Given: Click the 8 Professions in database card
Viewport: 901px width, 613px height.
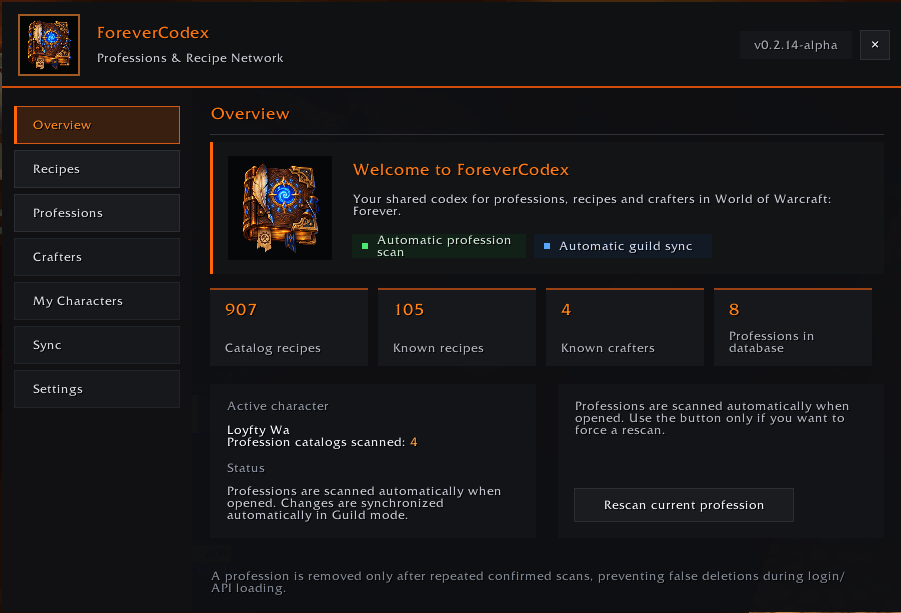Looking at the screenshot, I should tap(793, 327).
